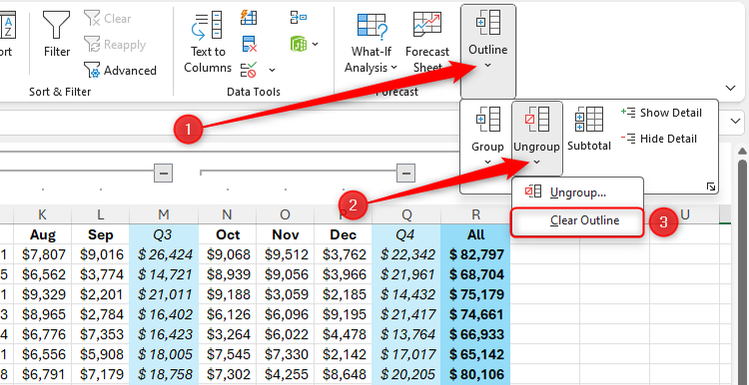Viewport: 749px width, 385px height.
Task: Select column O header
Action: (x=285, y=215)
